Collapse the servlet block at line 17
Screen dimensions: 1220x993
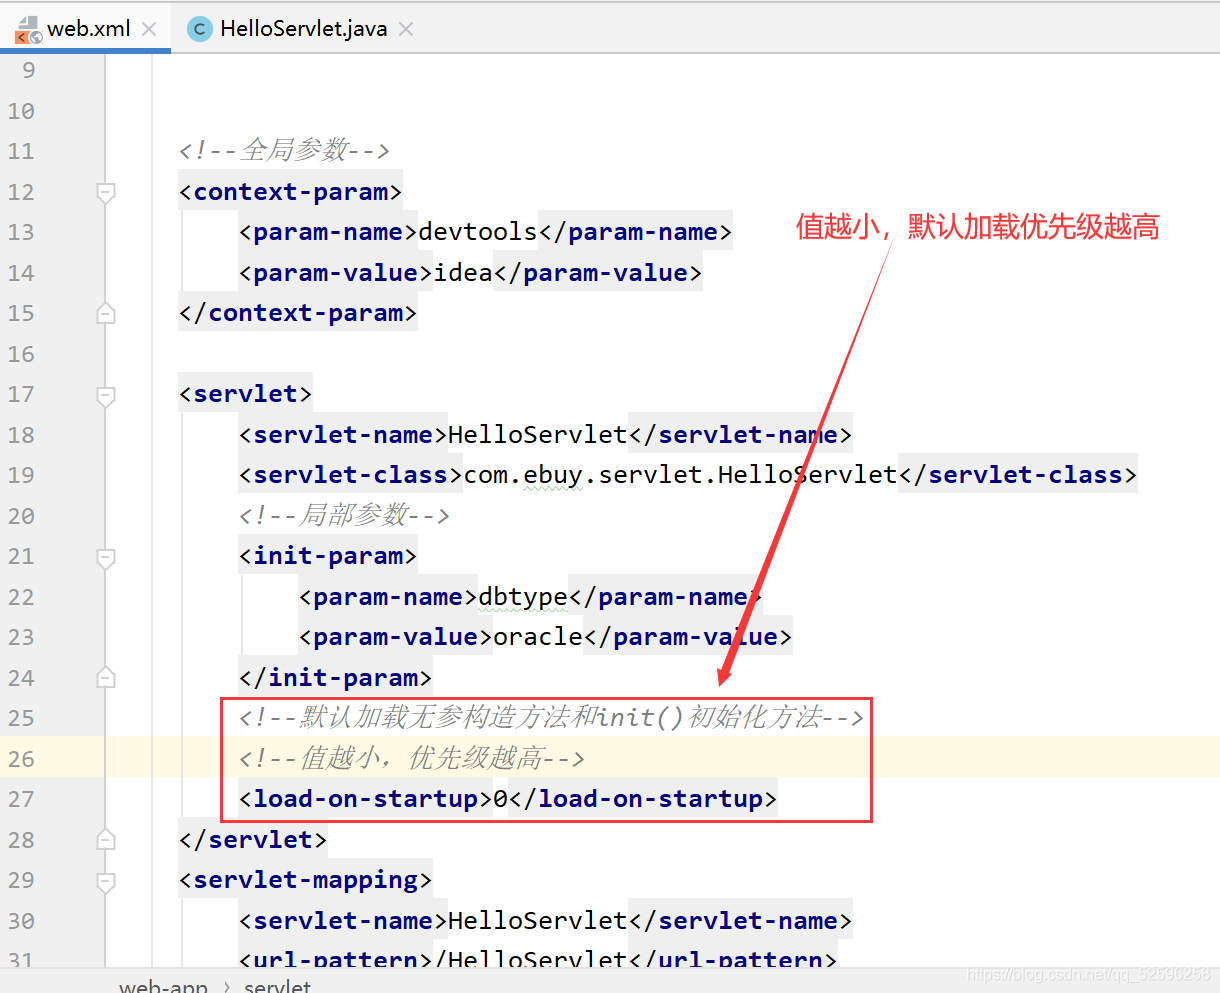(106, 395)
